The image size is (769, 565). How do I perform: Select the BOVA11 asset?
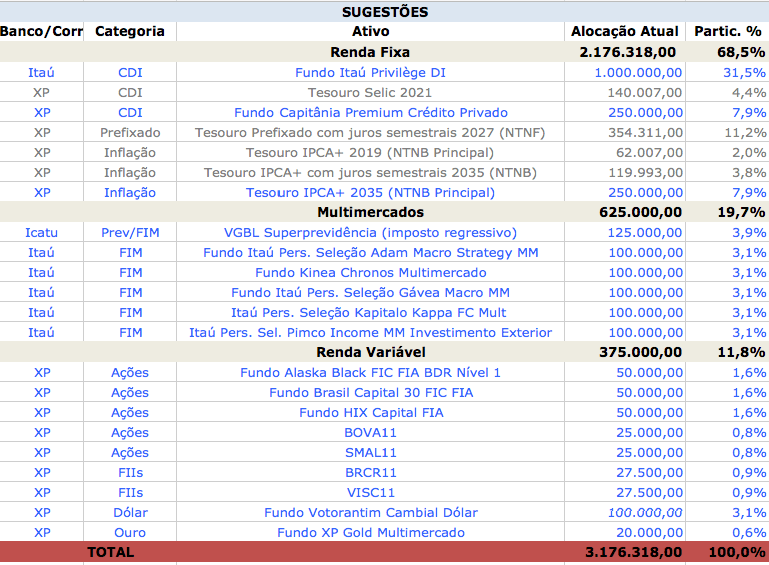(370, 432)
